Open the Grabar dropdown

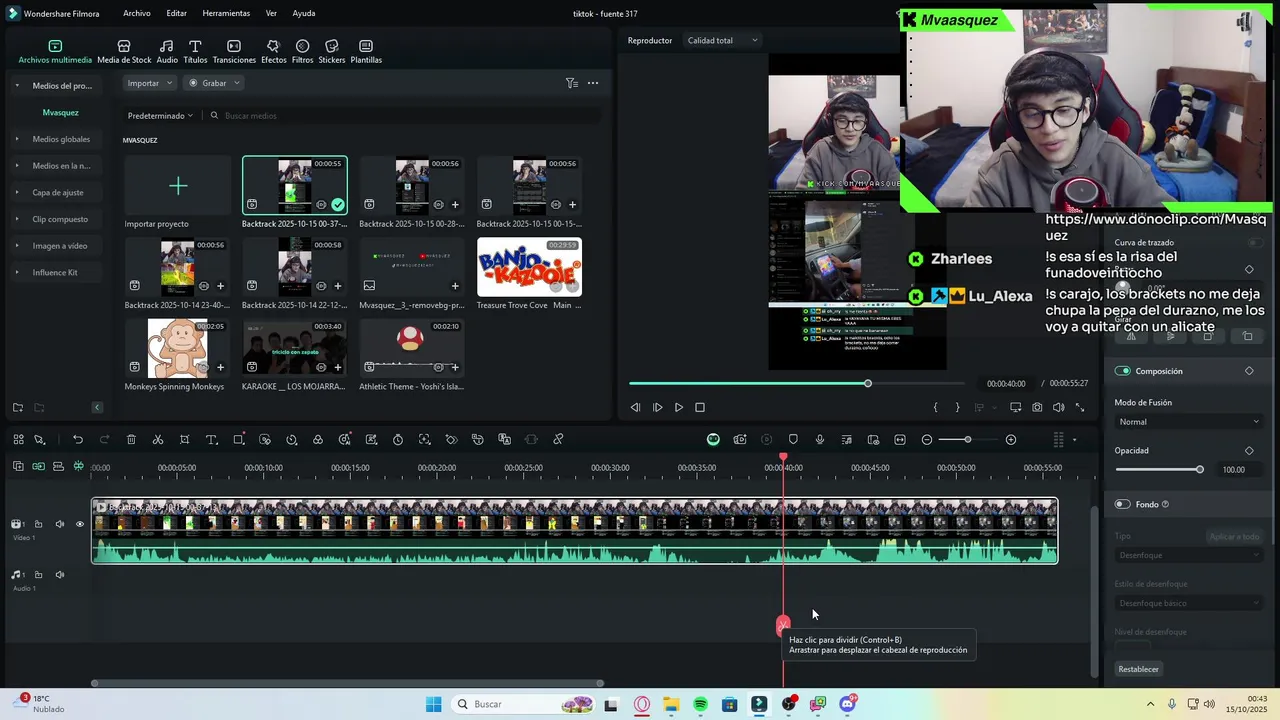[x=214, y=83]
